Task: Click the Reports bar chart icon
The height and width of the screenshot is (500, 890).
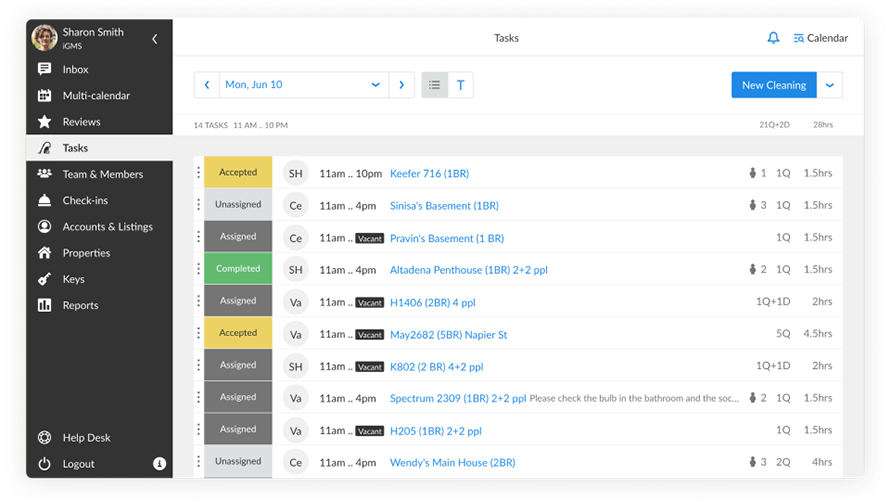Action: 44,305
